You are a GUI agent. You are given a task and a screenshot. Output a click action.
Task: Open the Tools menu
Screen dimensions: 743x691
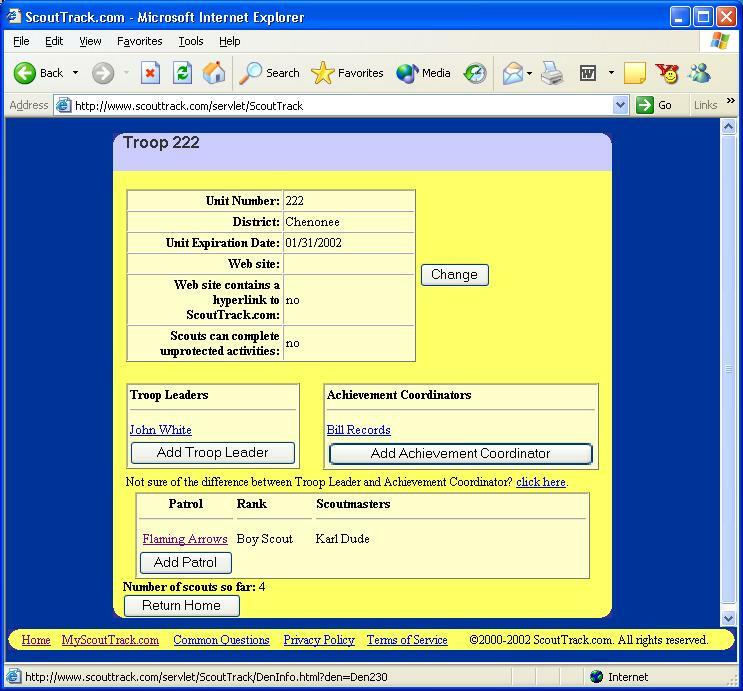pos(190,41)
